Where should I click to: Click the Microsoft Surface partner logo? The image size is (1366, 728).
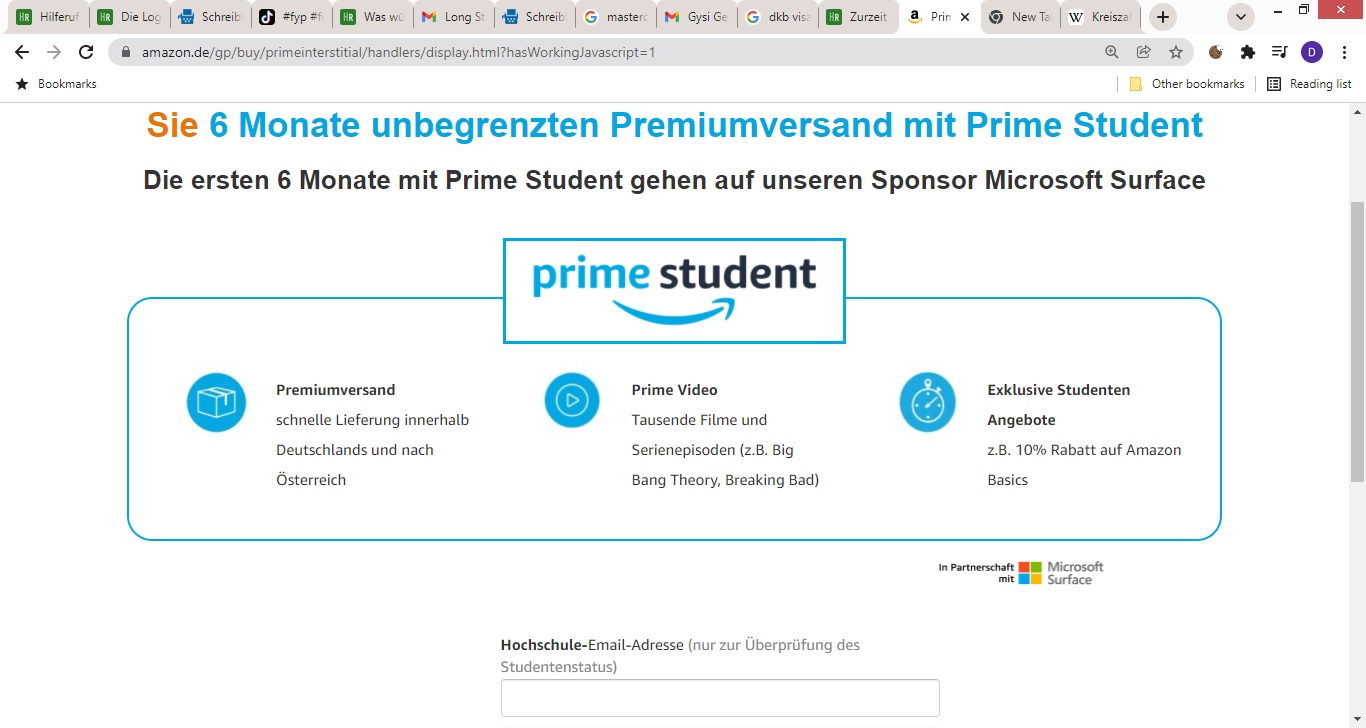(1060, 572)
